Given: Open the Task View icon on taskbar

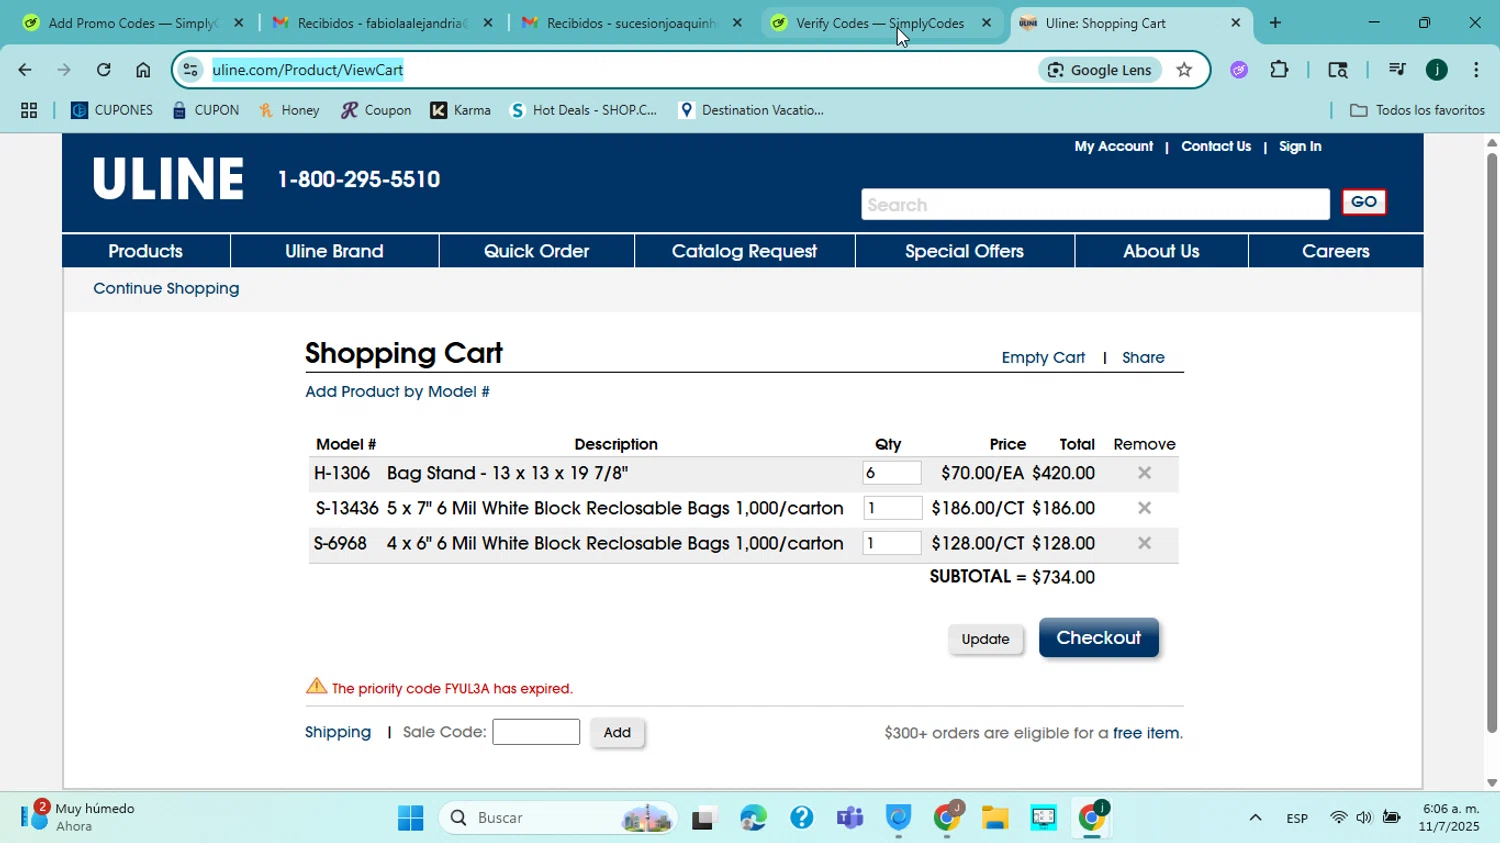Looking at the screenshot, I should [704, 818].
